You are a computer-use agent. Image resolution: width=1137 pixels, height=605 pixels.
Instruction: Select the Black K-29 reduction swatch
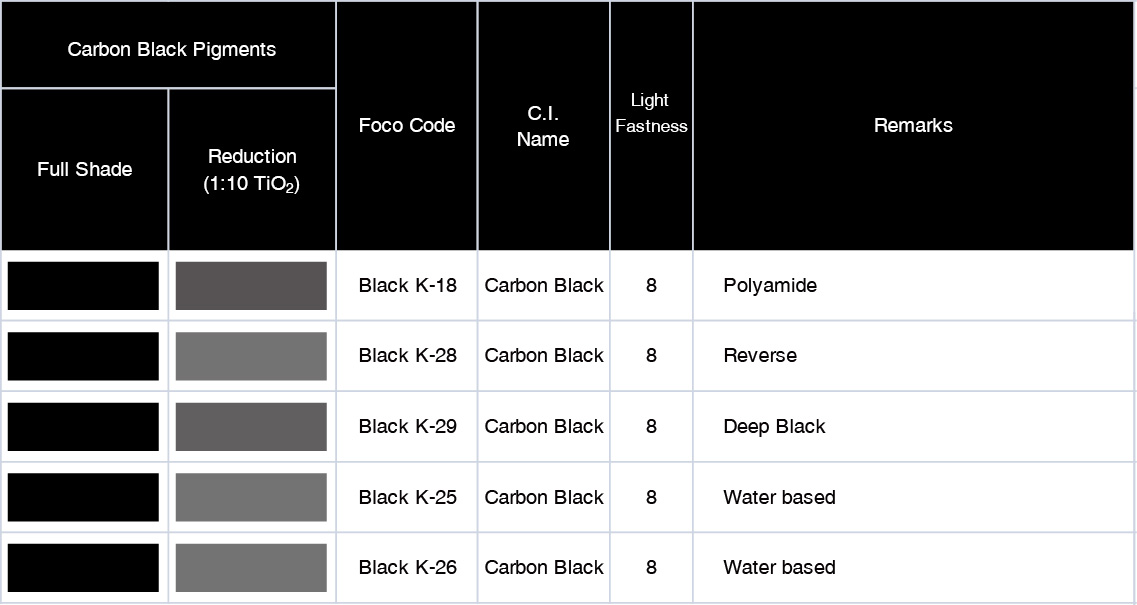(251, 427)
